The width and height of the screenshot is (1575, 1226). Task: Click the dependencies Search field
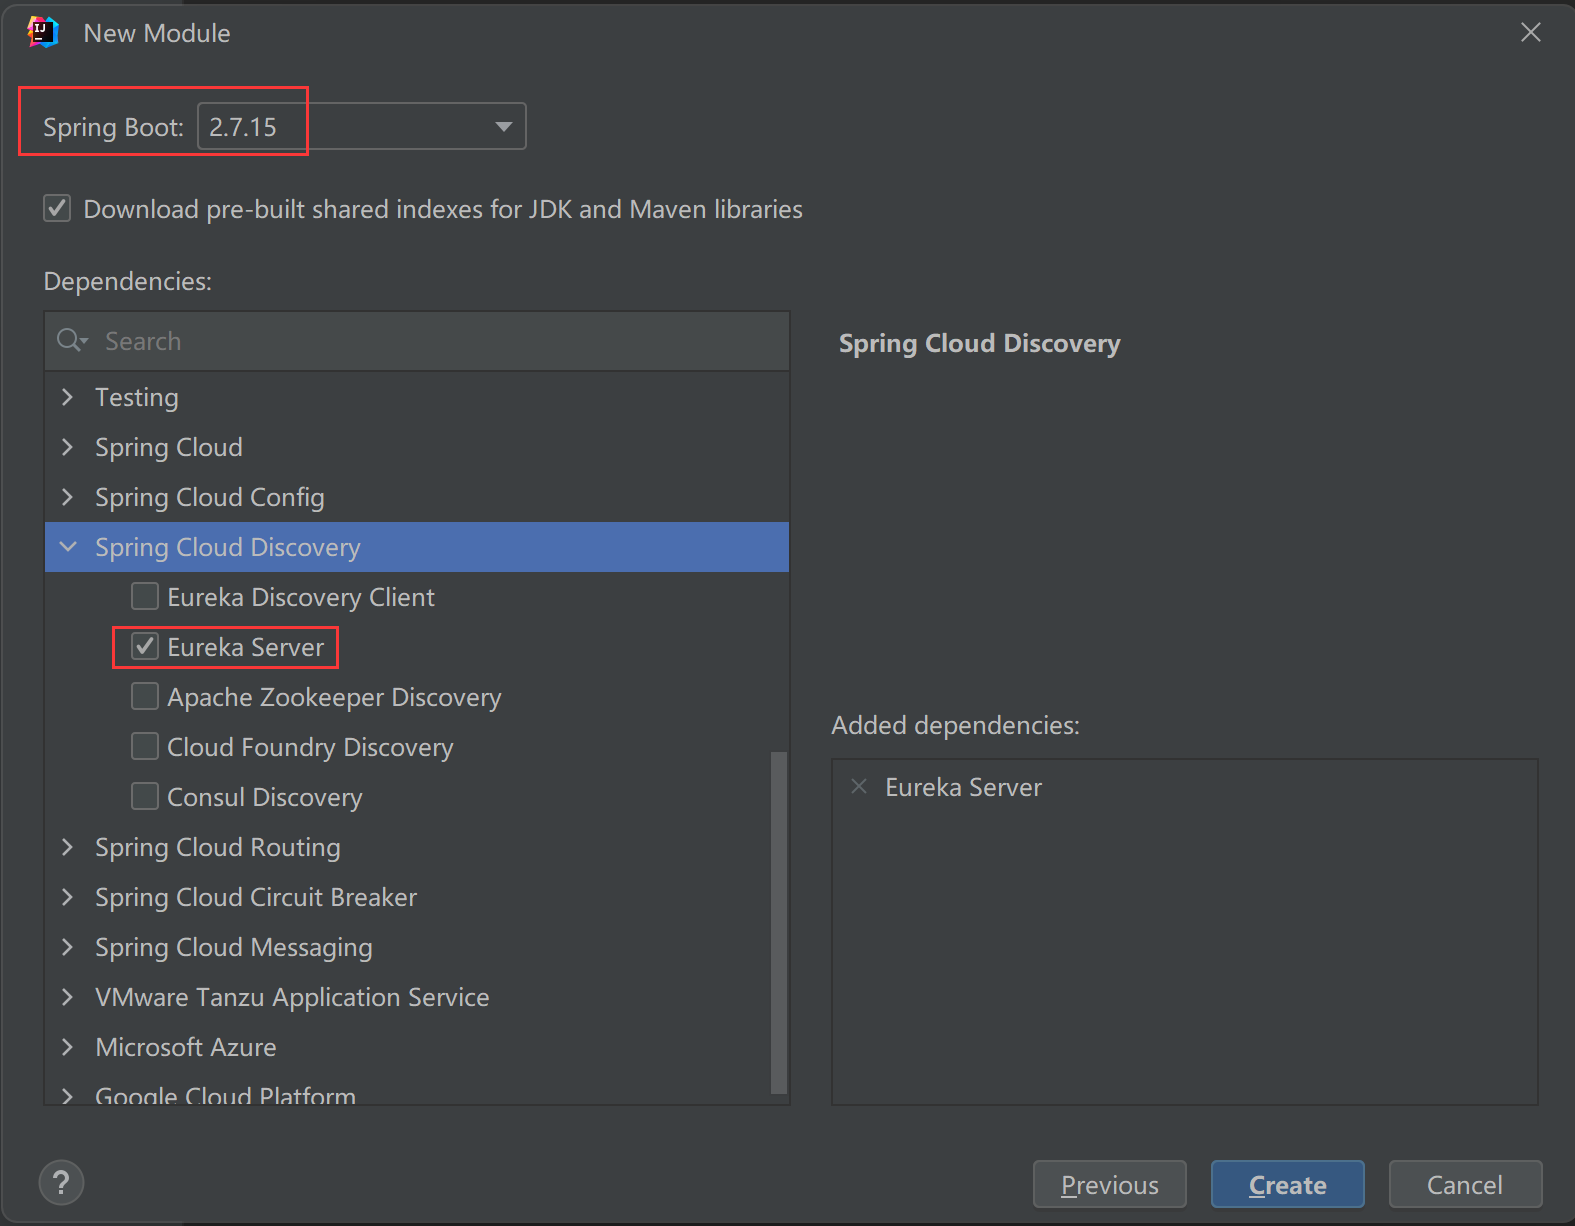[x=417, y=341]
